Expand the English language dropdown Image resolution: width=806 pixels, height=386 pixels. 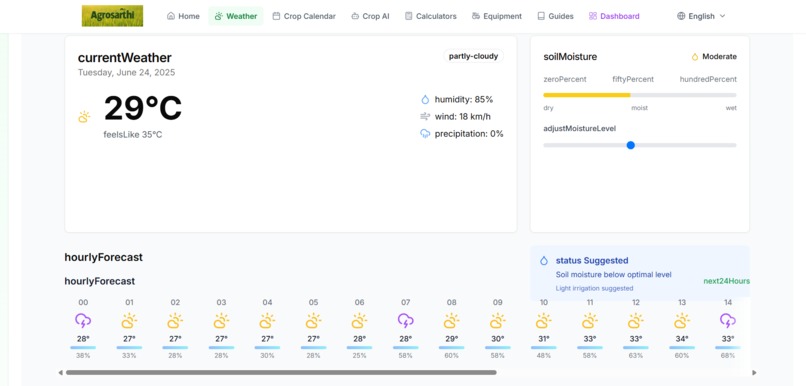[701, 16]
